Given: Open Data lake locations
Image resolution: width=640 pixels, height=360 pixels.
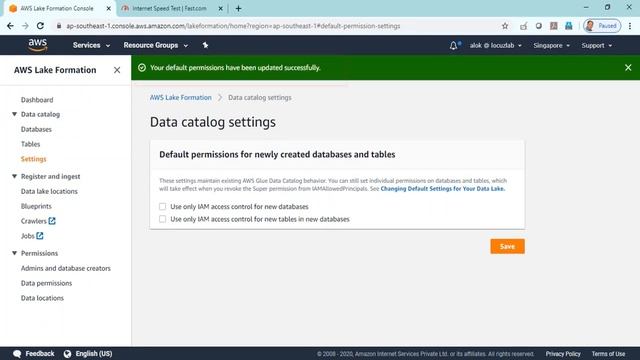Looking at the screenshot, I should [49, 191].
